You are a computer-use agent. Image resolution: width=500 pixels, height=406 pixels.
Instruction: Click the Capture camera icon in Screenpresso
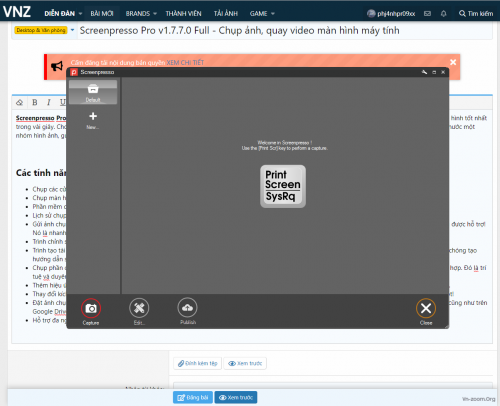point(91,308)
